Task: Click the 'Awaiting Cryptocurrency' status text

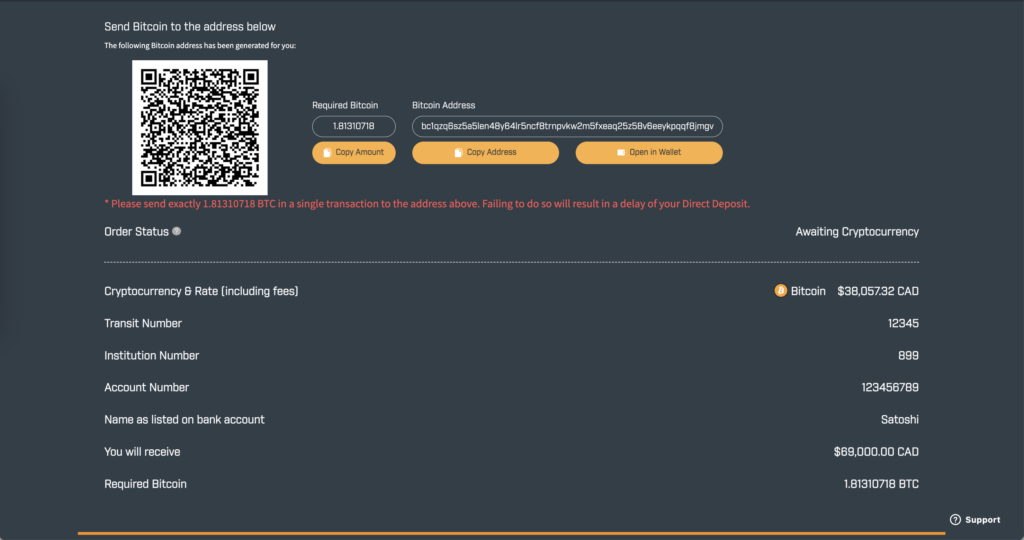Action: coord(857,232)
